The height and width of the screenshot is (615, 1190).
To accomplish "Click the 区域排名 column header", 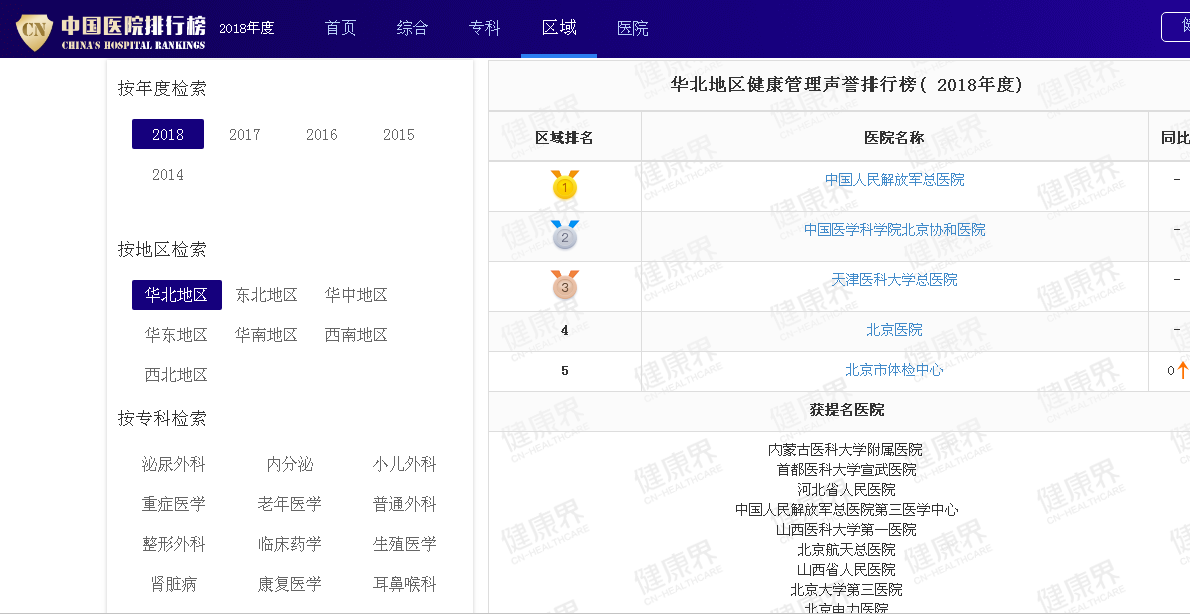I will [x=565, y=137].
